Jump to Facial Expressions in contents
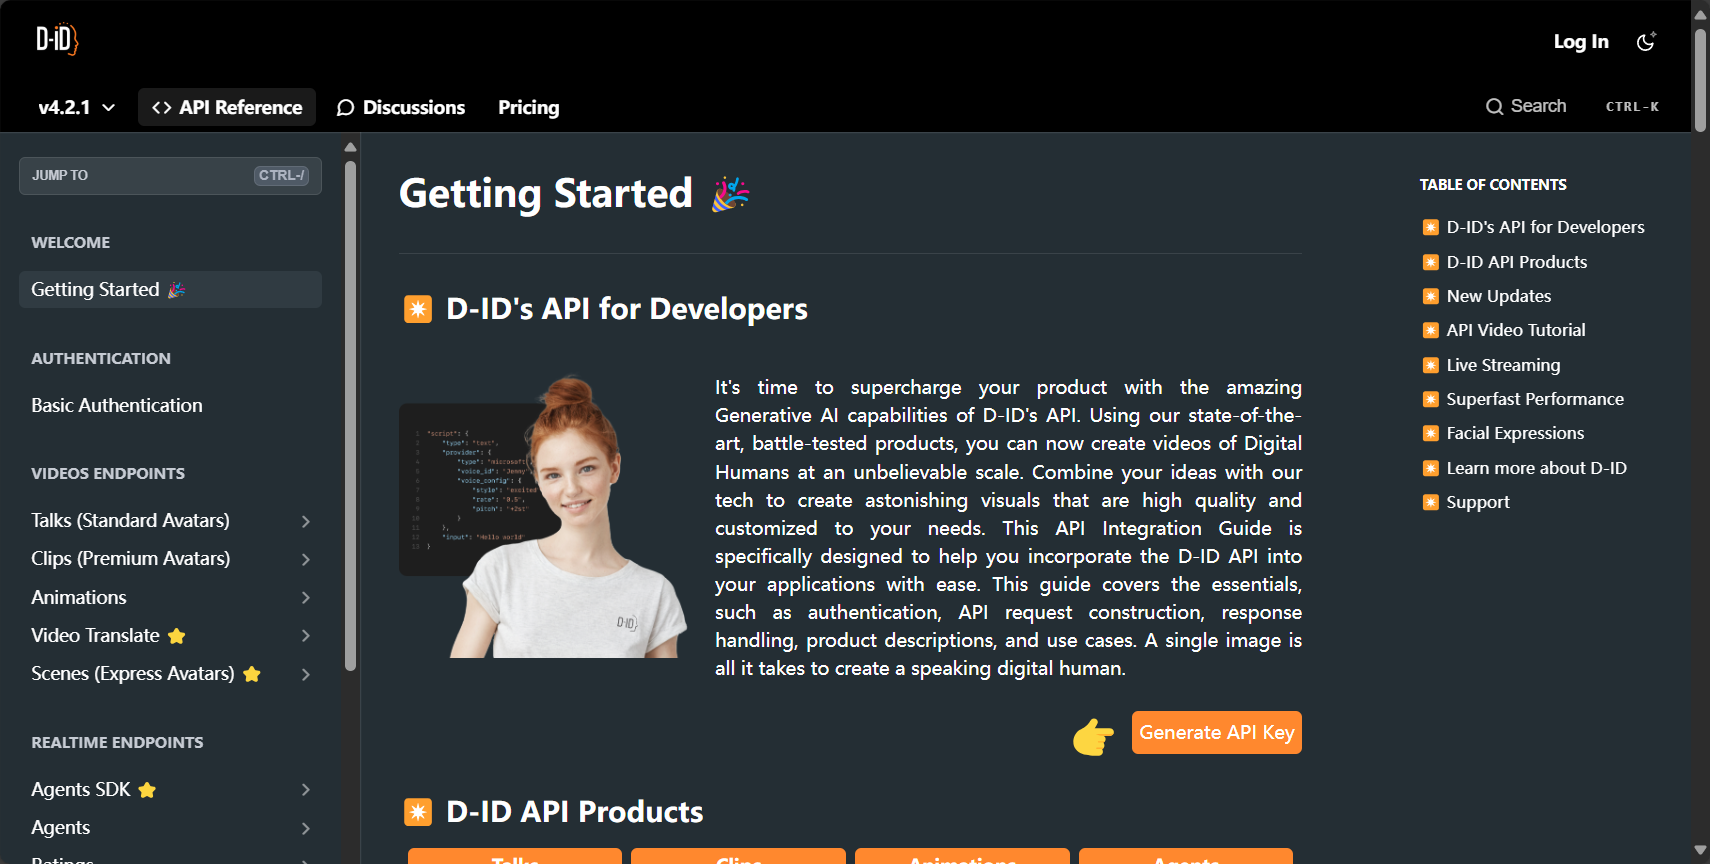 pyautogui.click(x=1515, y=433)
